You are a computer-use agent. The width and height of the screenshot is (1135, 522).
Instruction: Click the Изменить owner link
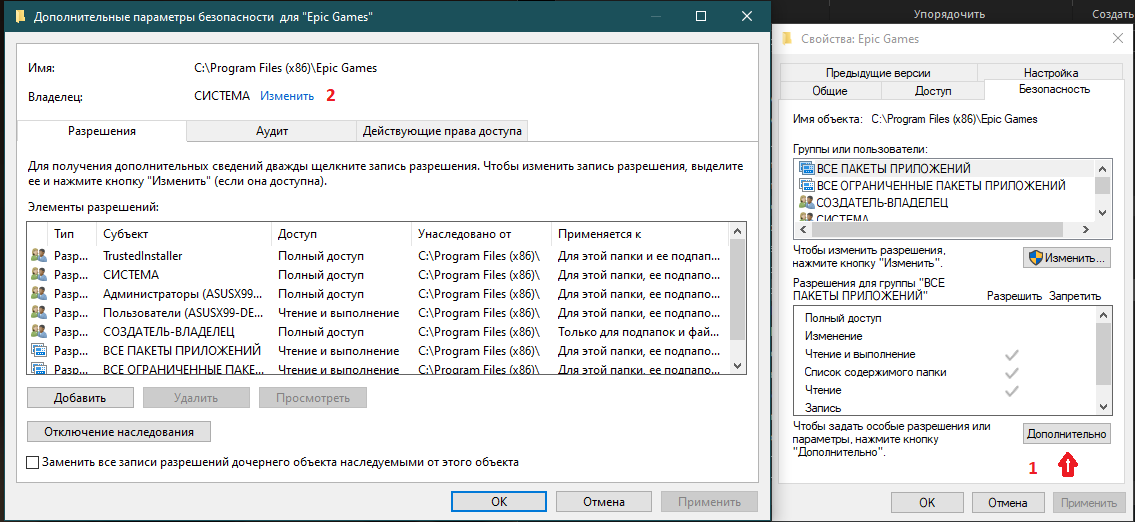(287, 96)
